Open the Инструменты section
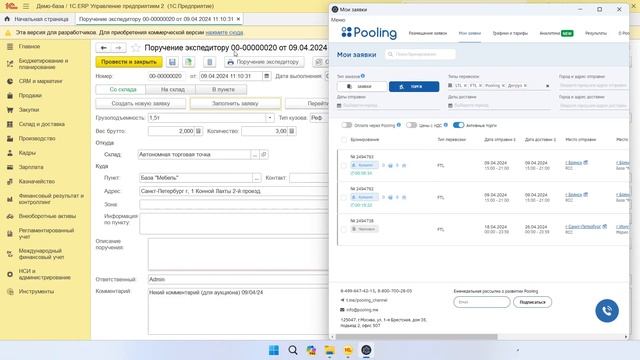The width and height of the screenshot is (640, 360). click(x=36, y=291)
